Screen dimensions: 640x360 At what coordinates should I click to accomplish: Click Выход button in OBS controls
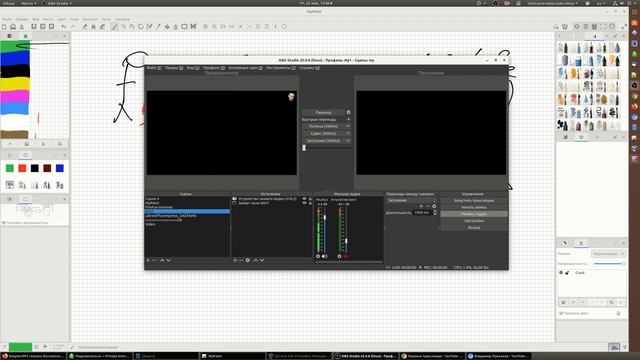474,228
